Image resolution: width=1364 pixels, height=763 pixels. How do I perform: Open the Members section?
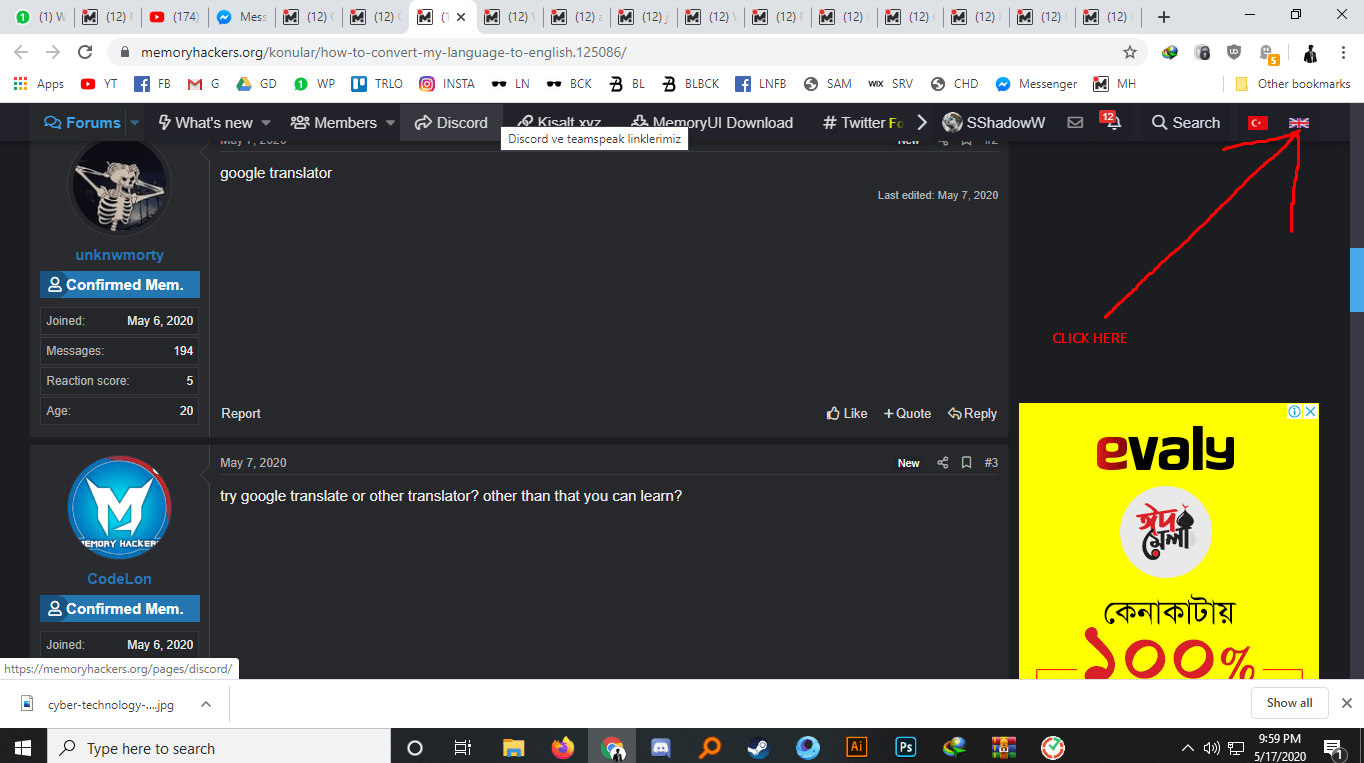pyautogui.click(x=334, y=123)
